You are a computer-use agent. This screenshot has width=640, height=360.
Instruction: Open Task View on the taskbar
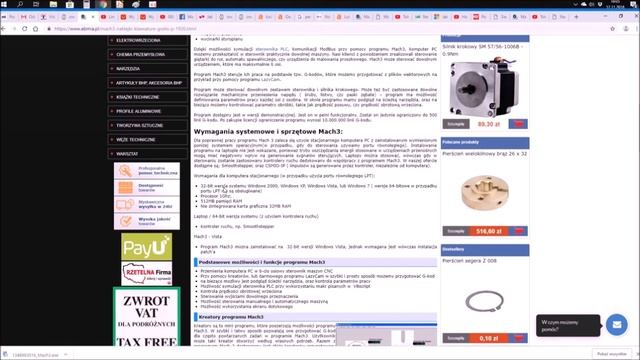36,4
